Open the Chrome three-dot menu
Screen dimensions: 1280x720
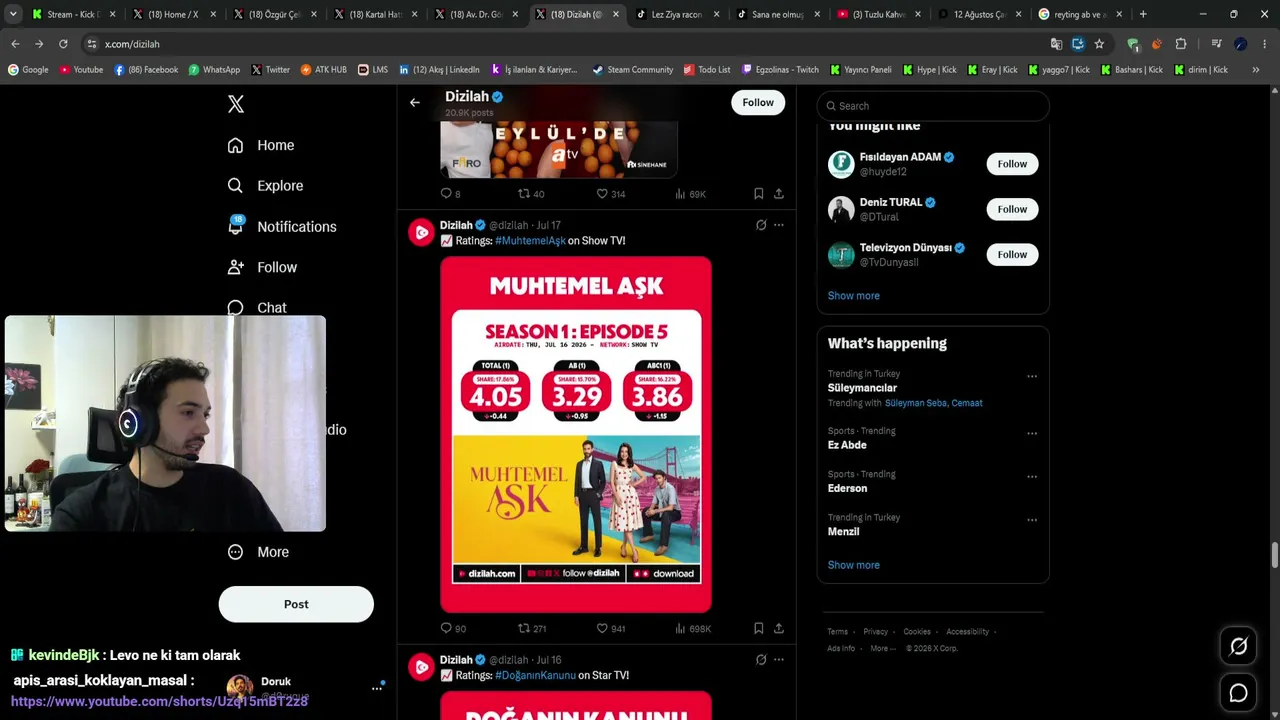(1265, 44)
